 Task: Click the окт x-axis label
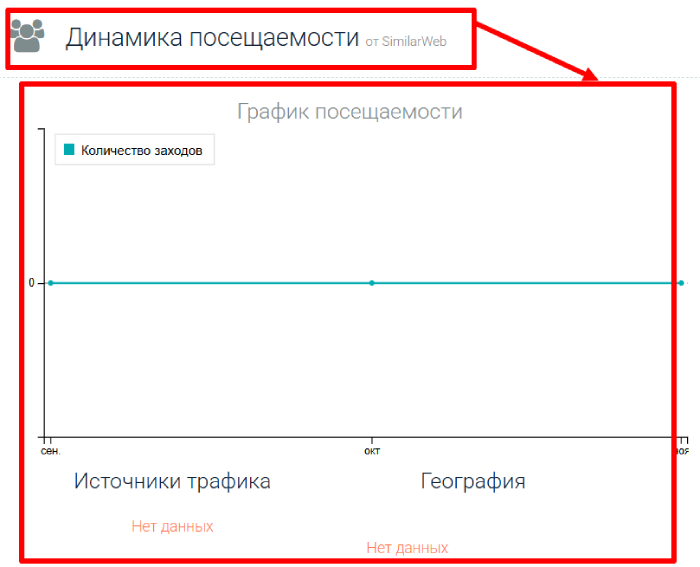coord(372,450)
